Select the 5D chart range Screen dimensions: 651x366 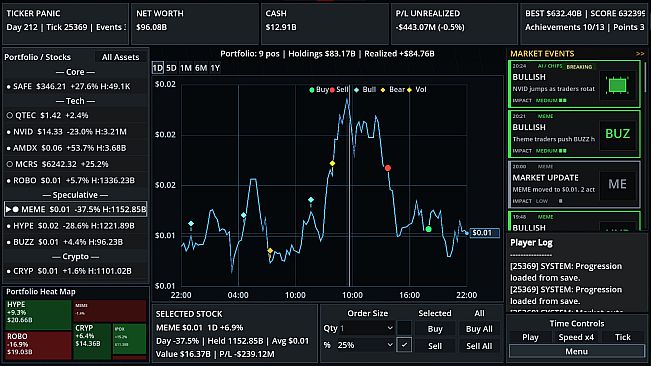pyautogui.click(x=171, y=68)
